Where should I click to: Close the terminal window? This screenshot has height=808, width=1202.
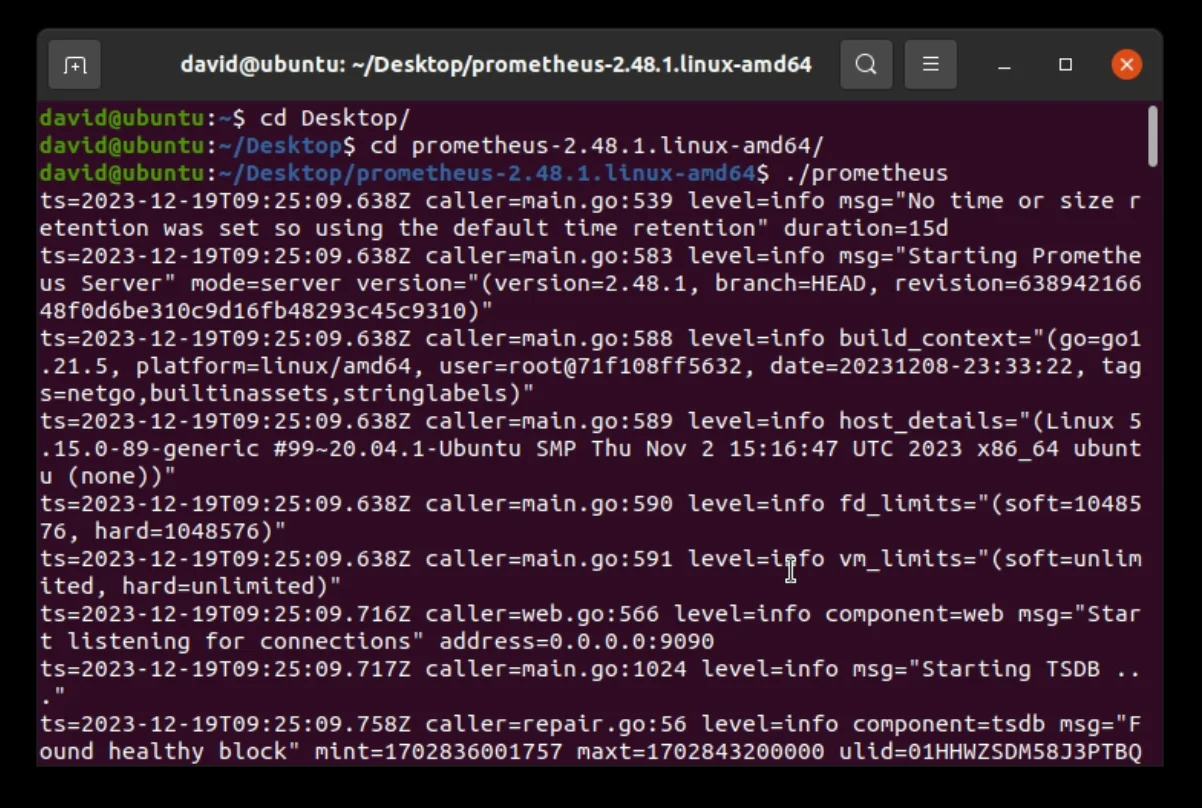tap(1126, 65)
